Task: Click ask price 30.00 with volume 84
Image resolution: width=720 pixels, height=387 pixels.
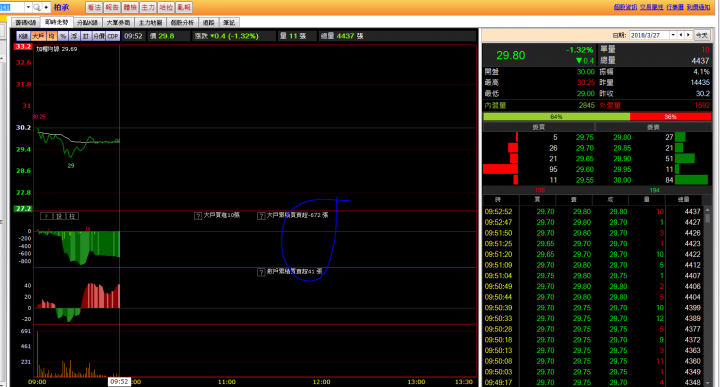Action: tap(622, 180)
